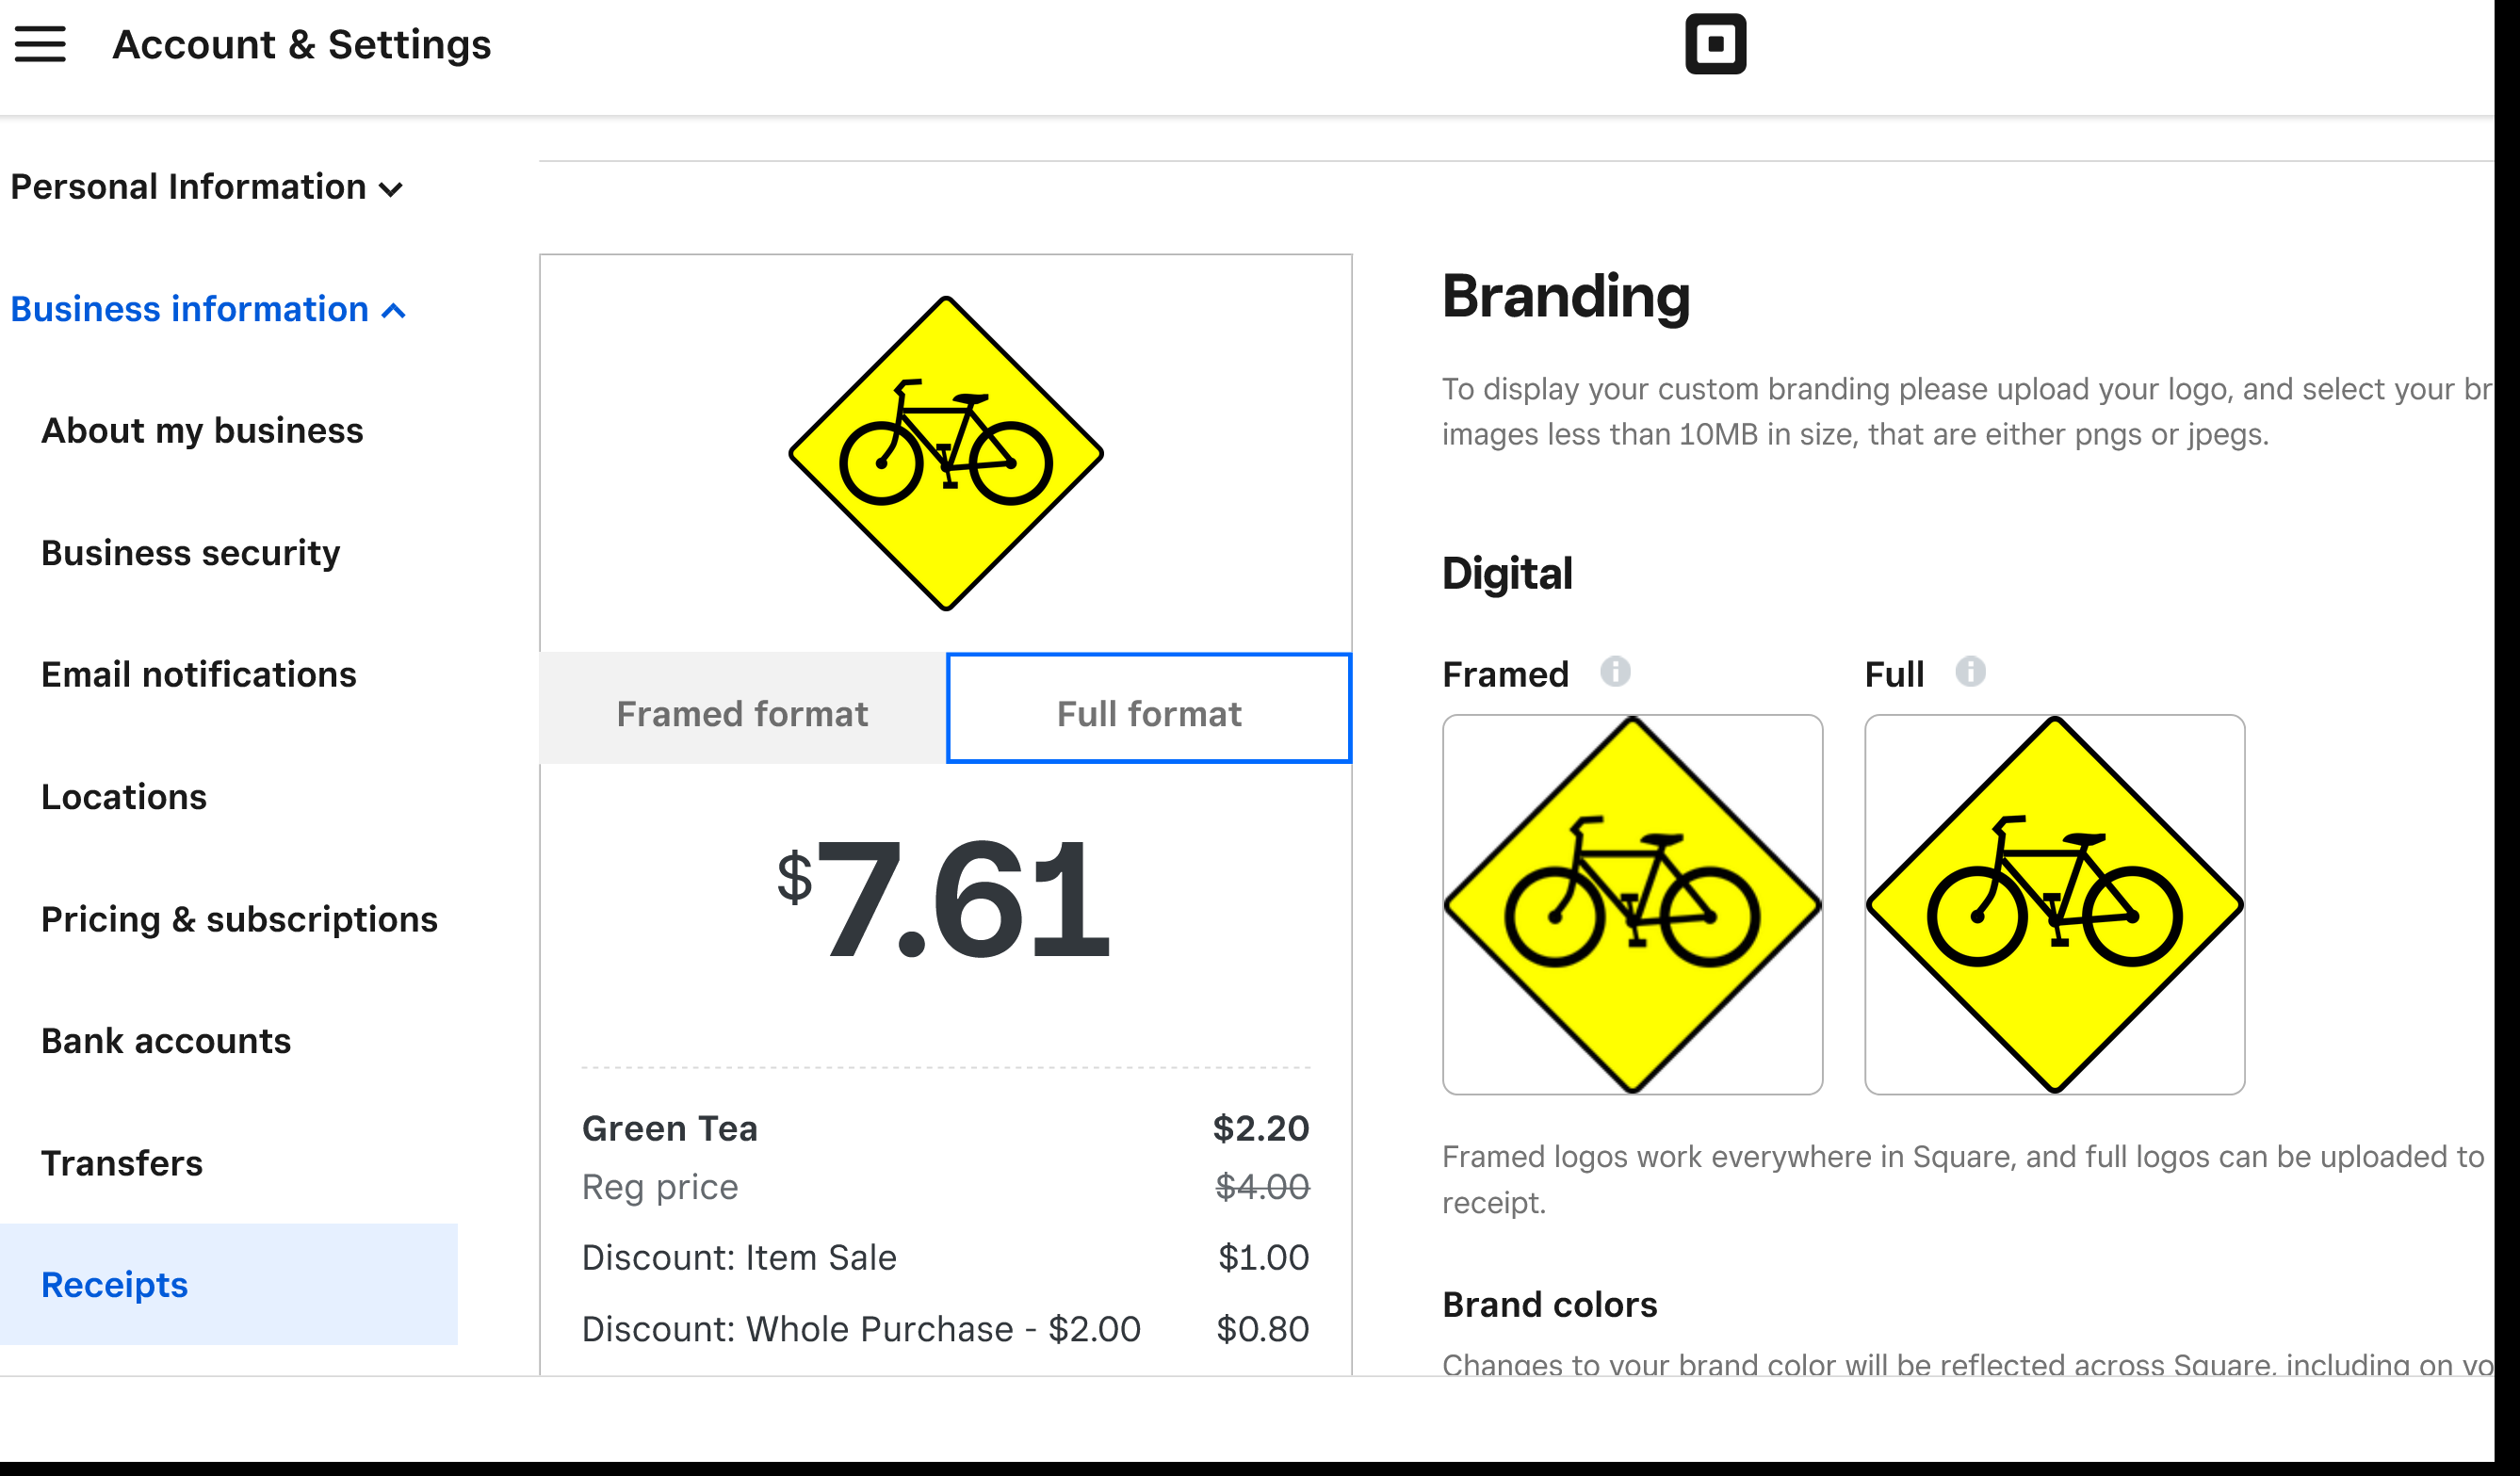Viewport: 2520px width, 1476px height.
Task: Click the $7.61 receipt total
Action: point(943,898)
